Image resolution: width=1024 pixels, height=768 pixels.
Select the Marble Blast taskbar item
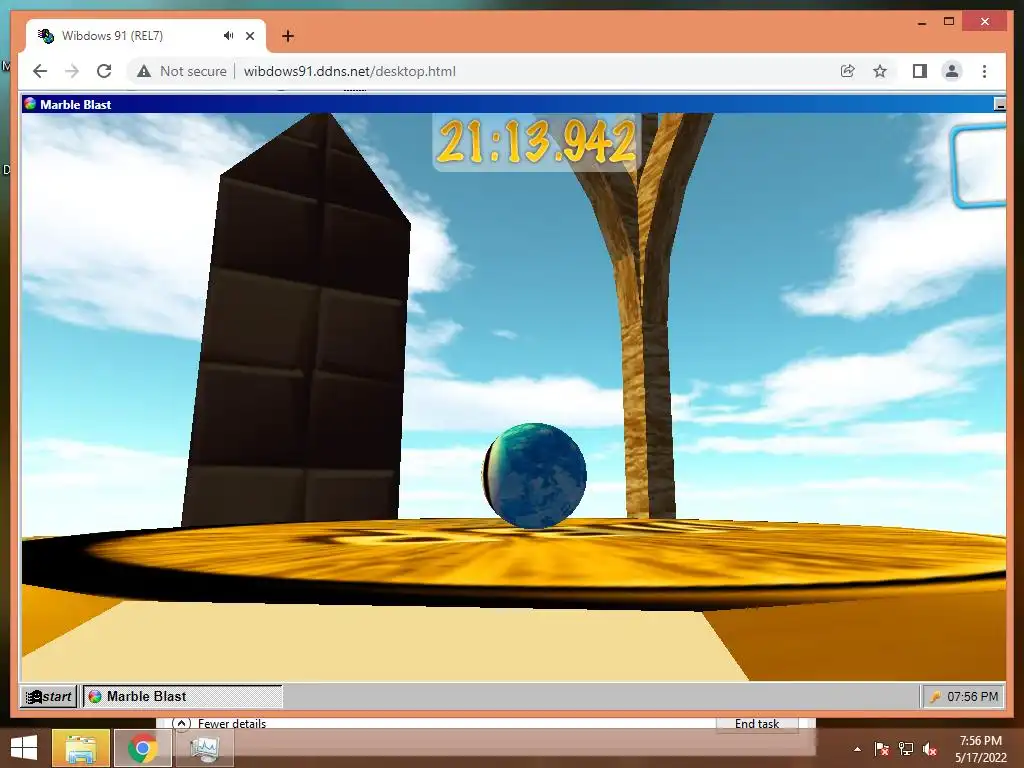pos(183,696)
